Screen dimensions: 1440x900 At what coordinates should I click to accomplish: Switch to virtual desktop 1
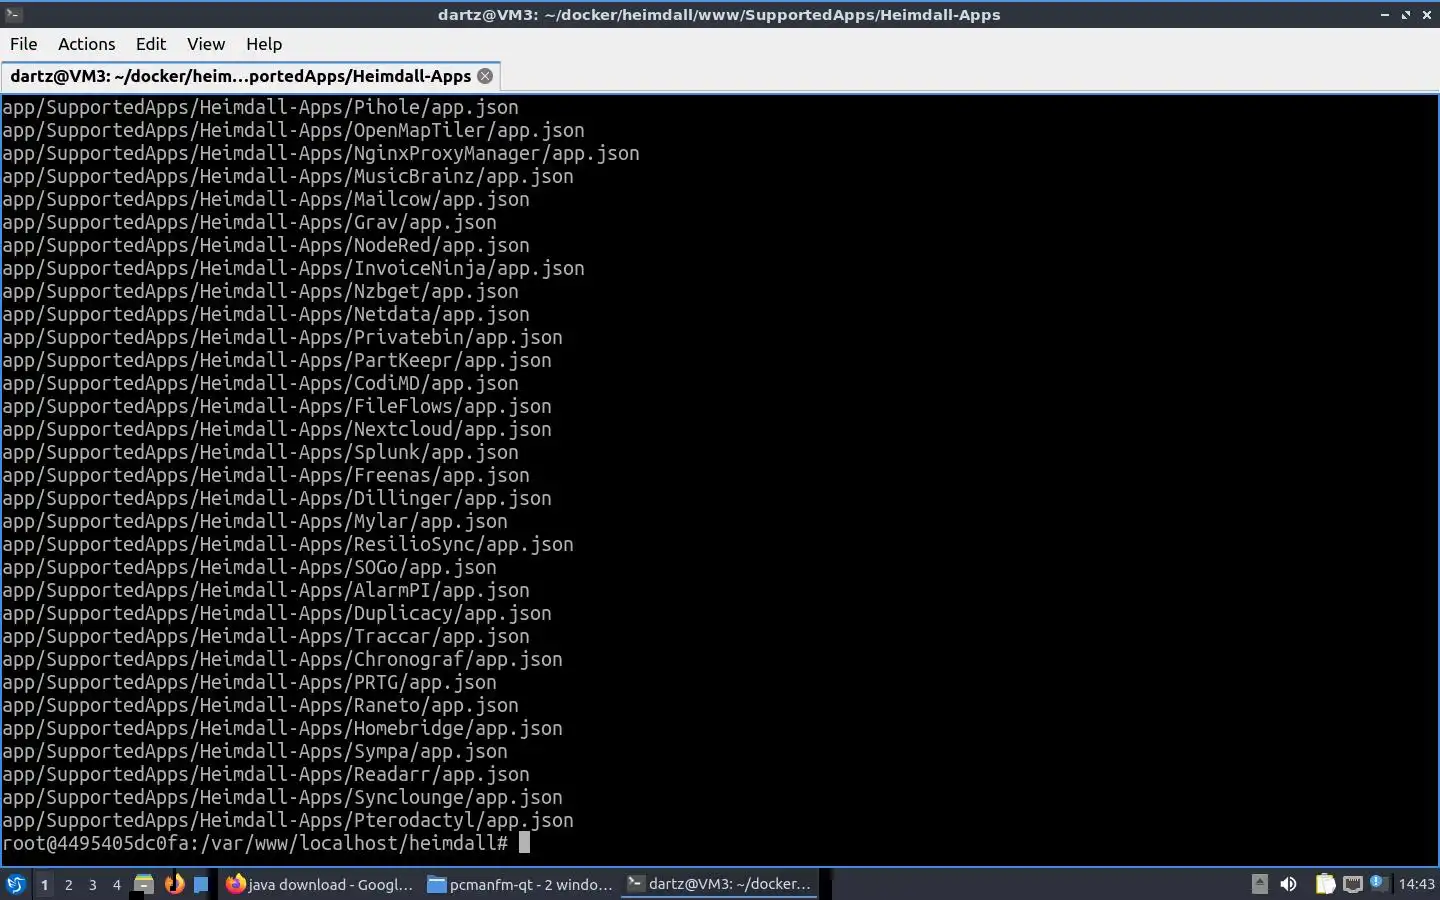(x=44, y=884)
